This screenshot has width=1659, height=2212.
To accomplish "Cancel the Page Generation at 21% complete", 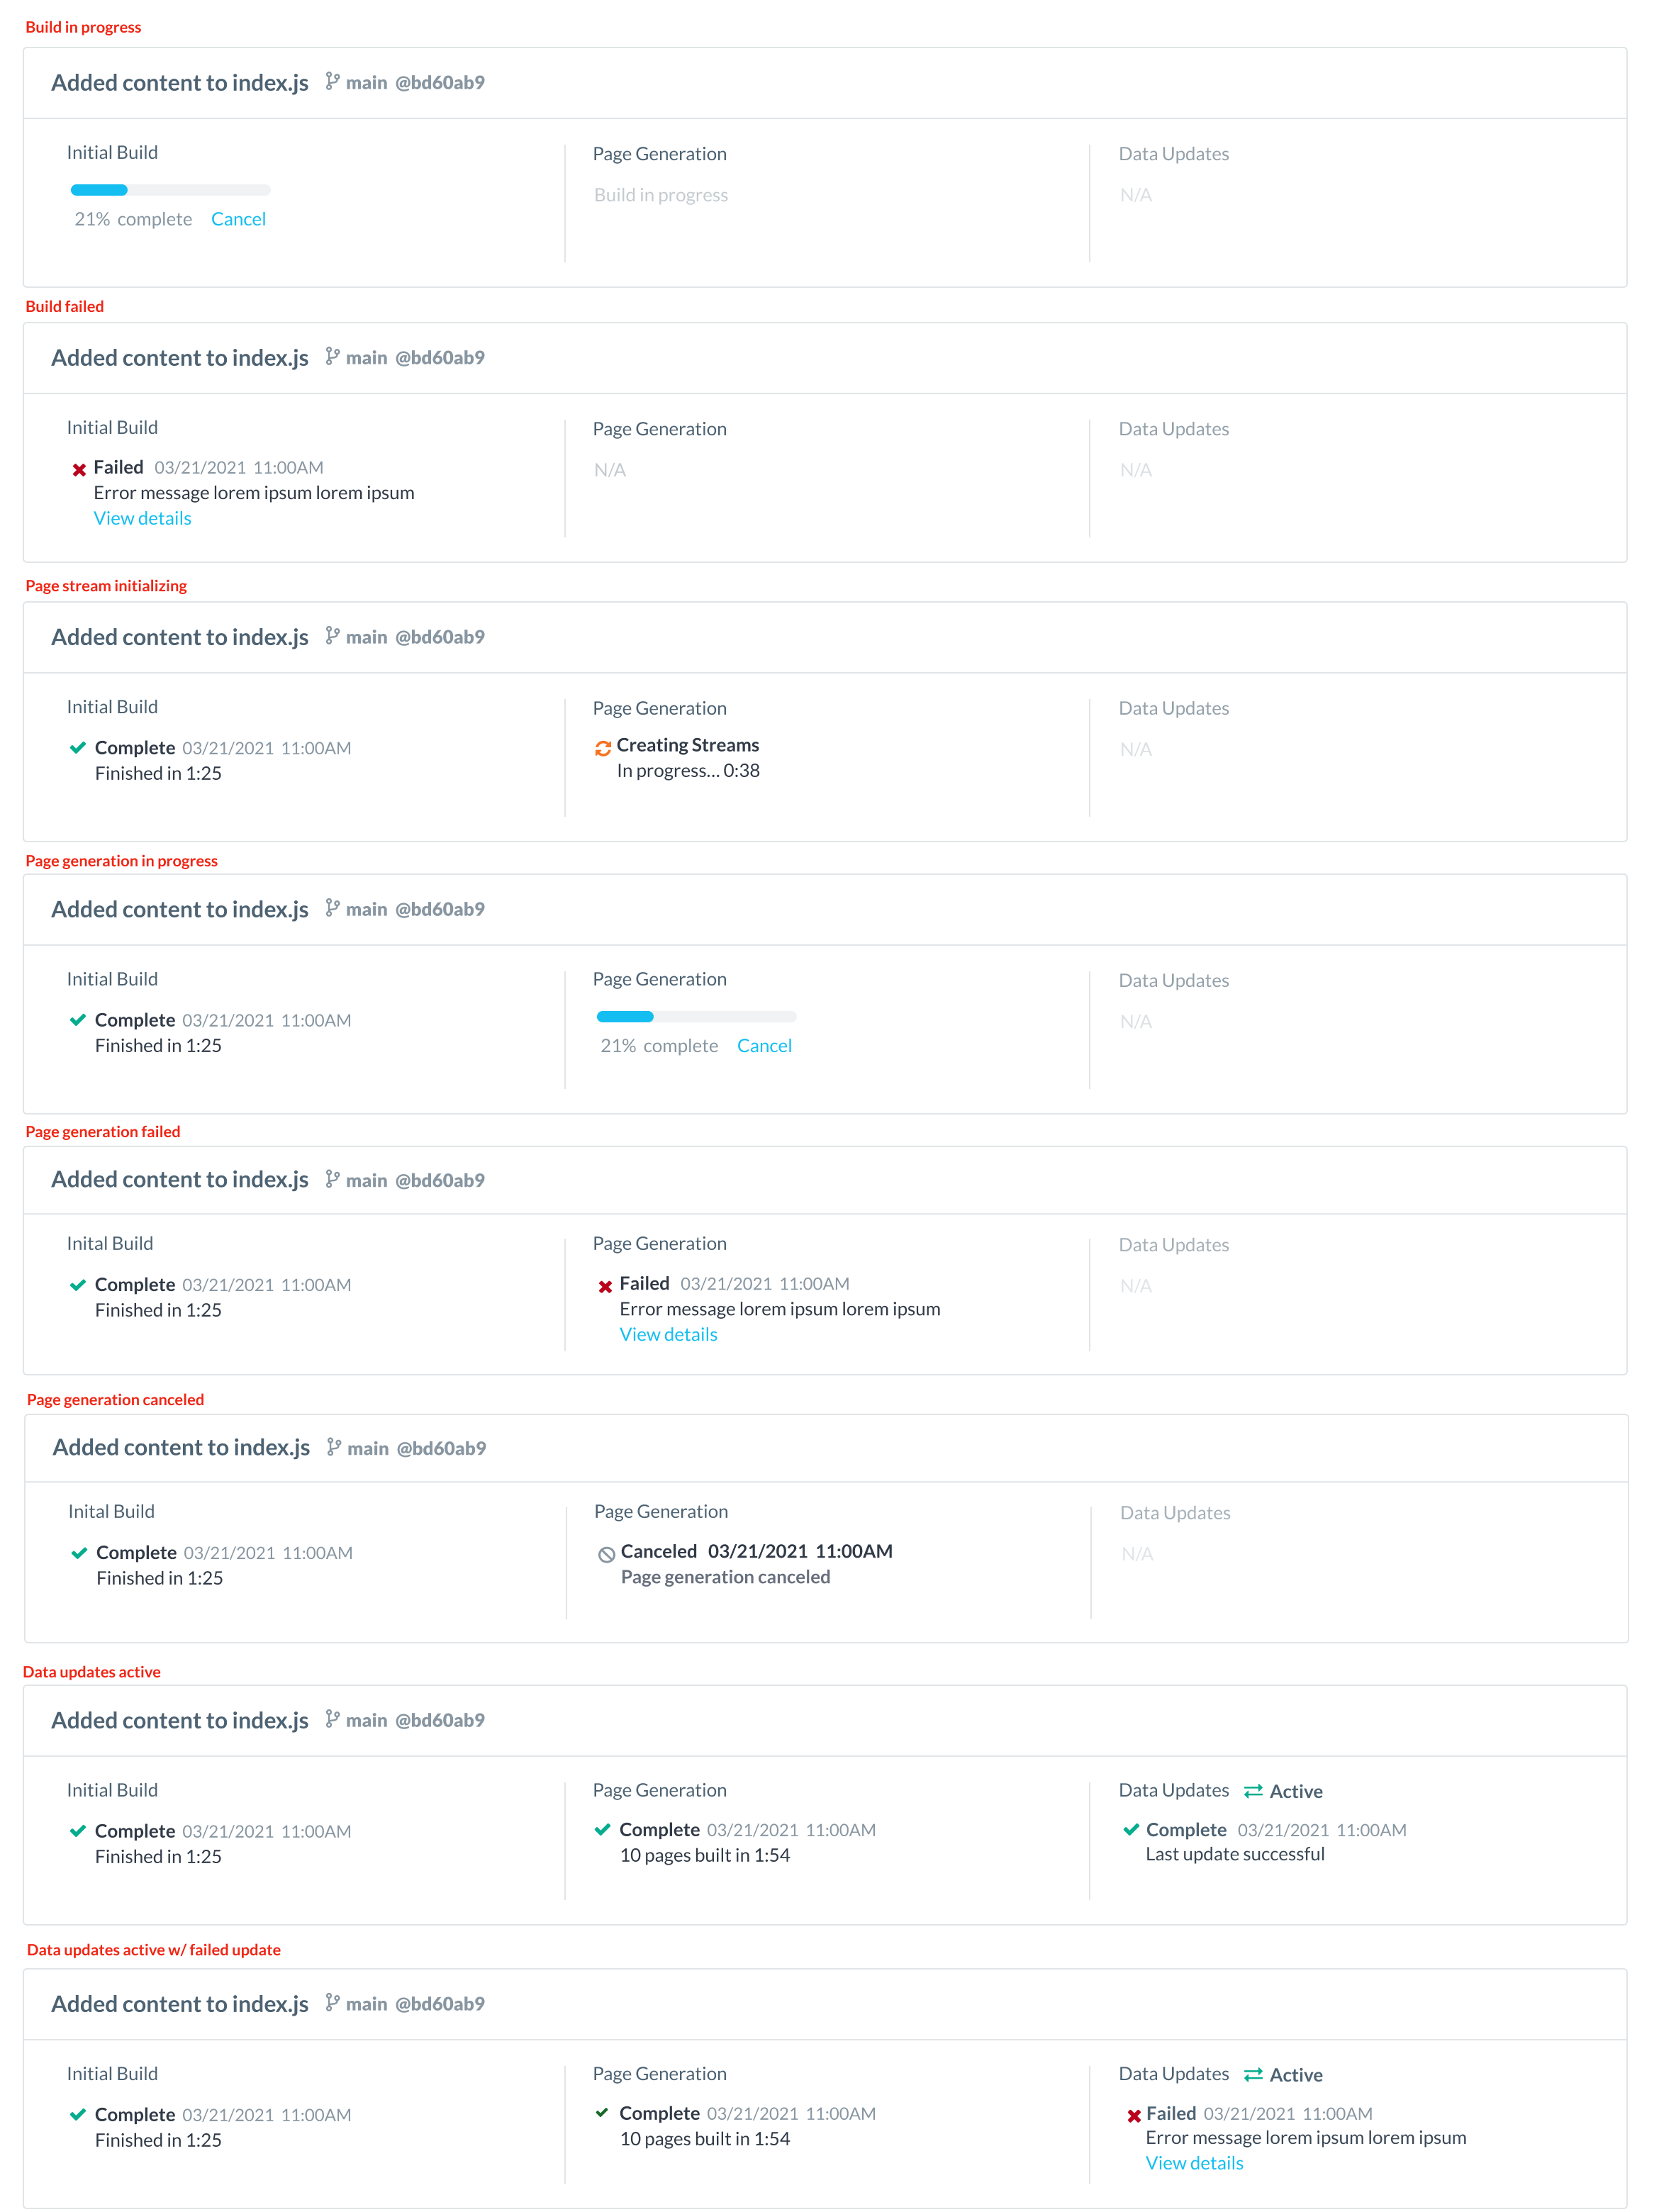I will [x=764, y=1046].
